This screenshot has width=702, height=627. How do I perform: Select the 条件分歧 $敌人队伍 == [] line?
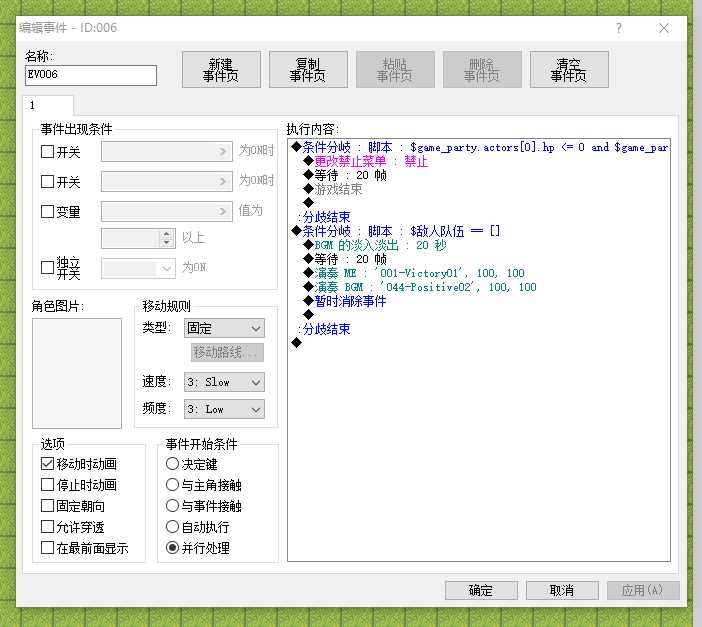click(x=395, y=231)
